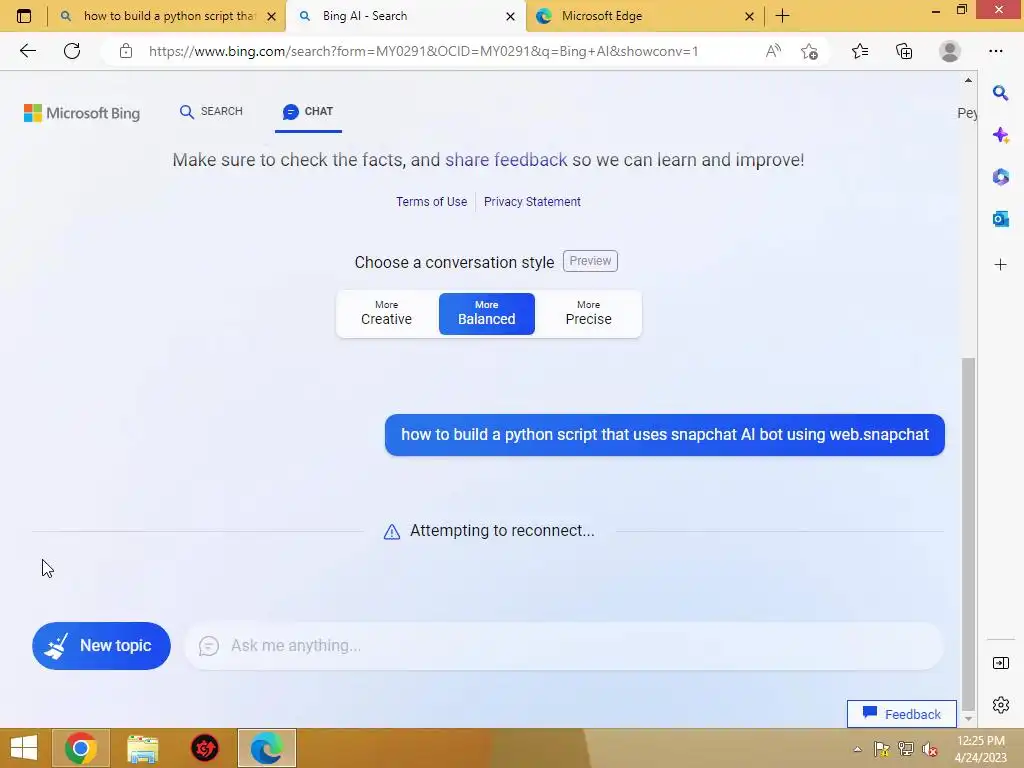Add this page to favorites

tap(810, 51)
